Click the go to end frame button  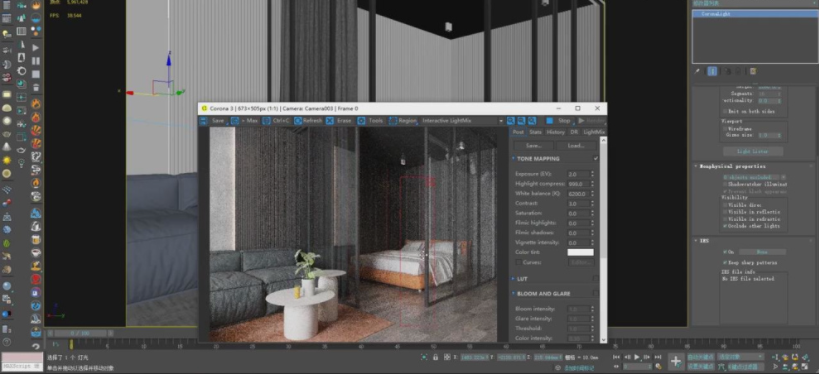click(657, 357)
